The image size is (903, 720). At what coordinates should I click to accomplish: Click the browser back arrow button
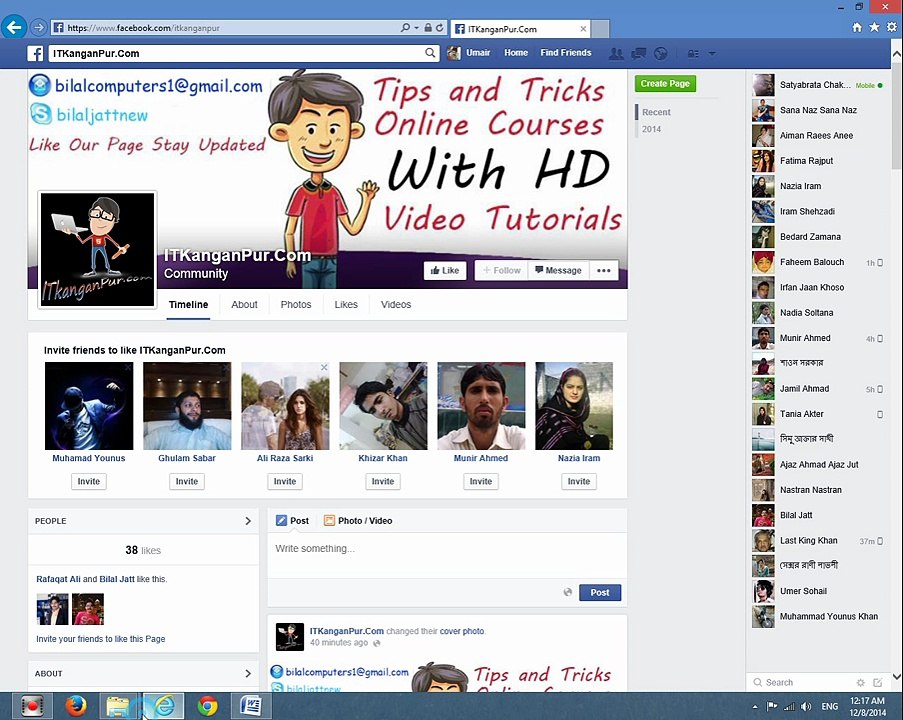pos(14,27)
